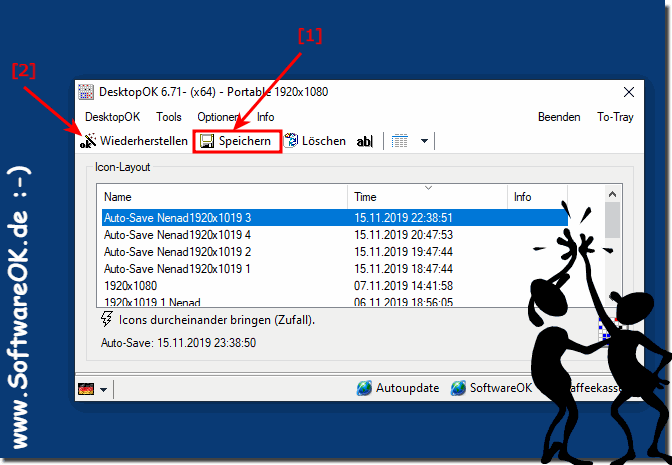This screenshot has height=465, width=672.
Task: Open the list view dropdown arrow
Action: (x=424, y=141)
